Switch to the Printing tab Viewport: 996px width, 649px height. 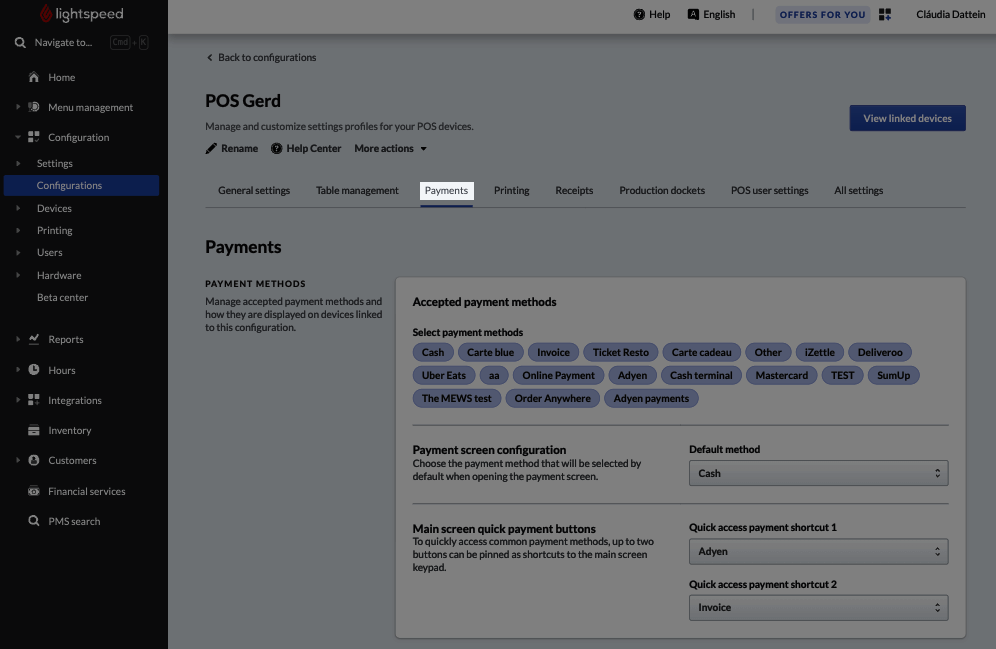point(511,190)
